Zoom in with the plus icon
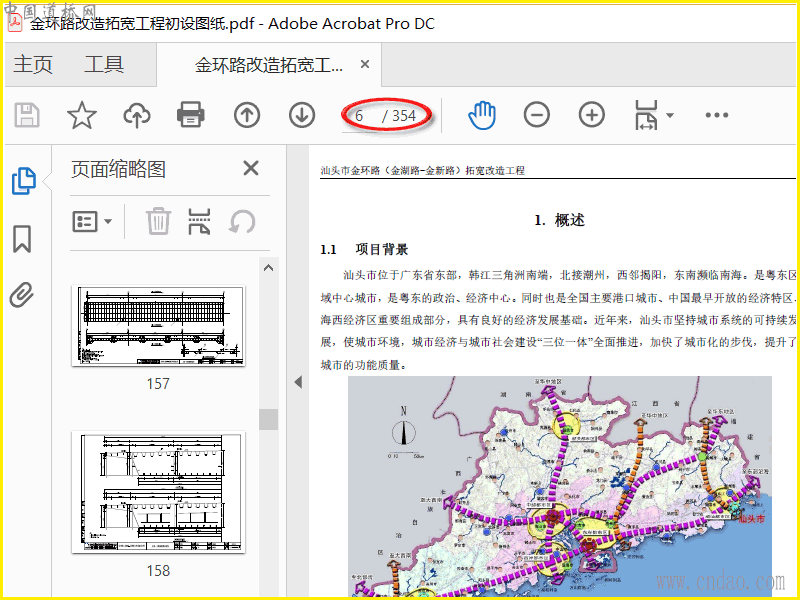 click(x=592, y=115)
